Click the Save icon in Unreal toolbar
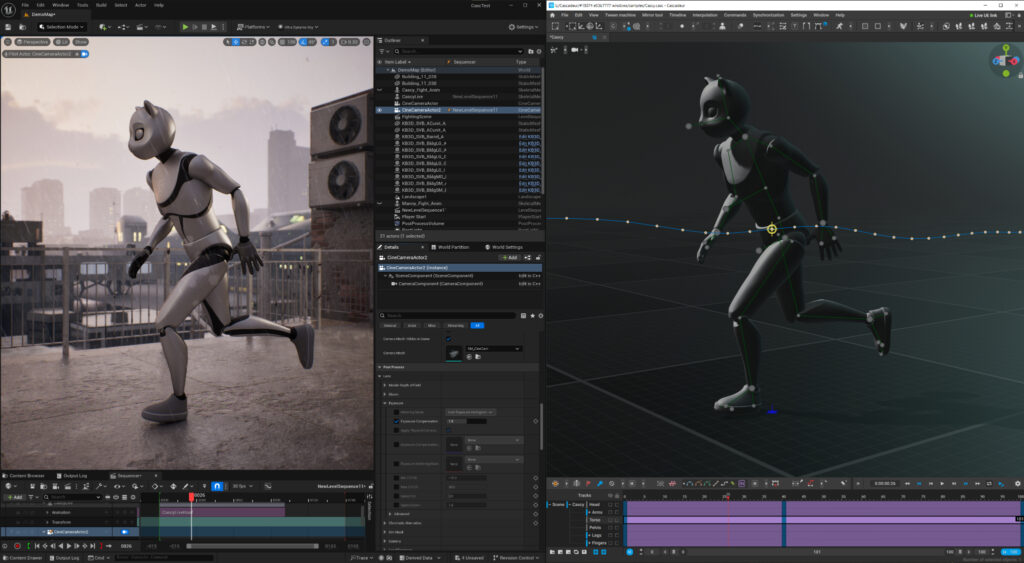Image resolution: width=1024 pixels, height=563 pixels. (x=9, y=27)
